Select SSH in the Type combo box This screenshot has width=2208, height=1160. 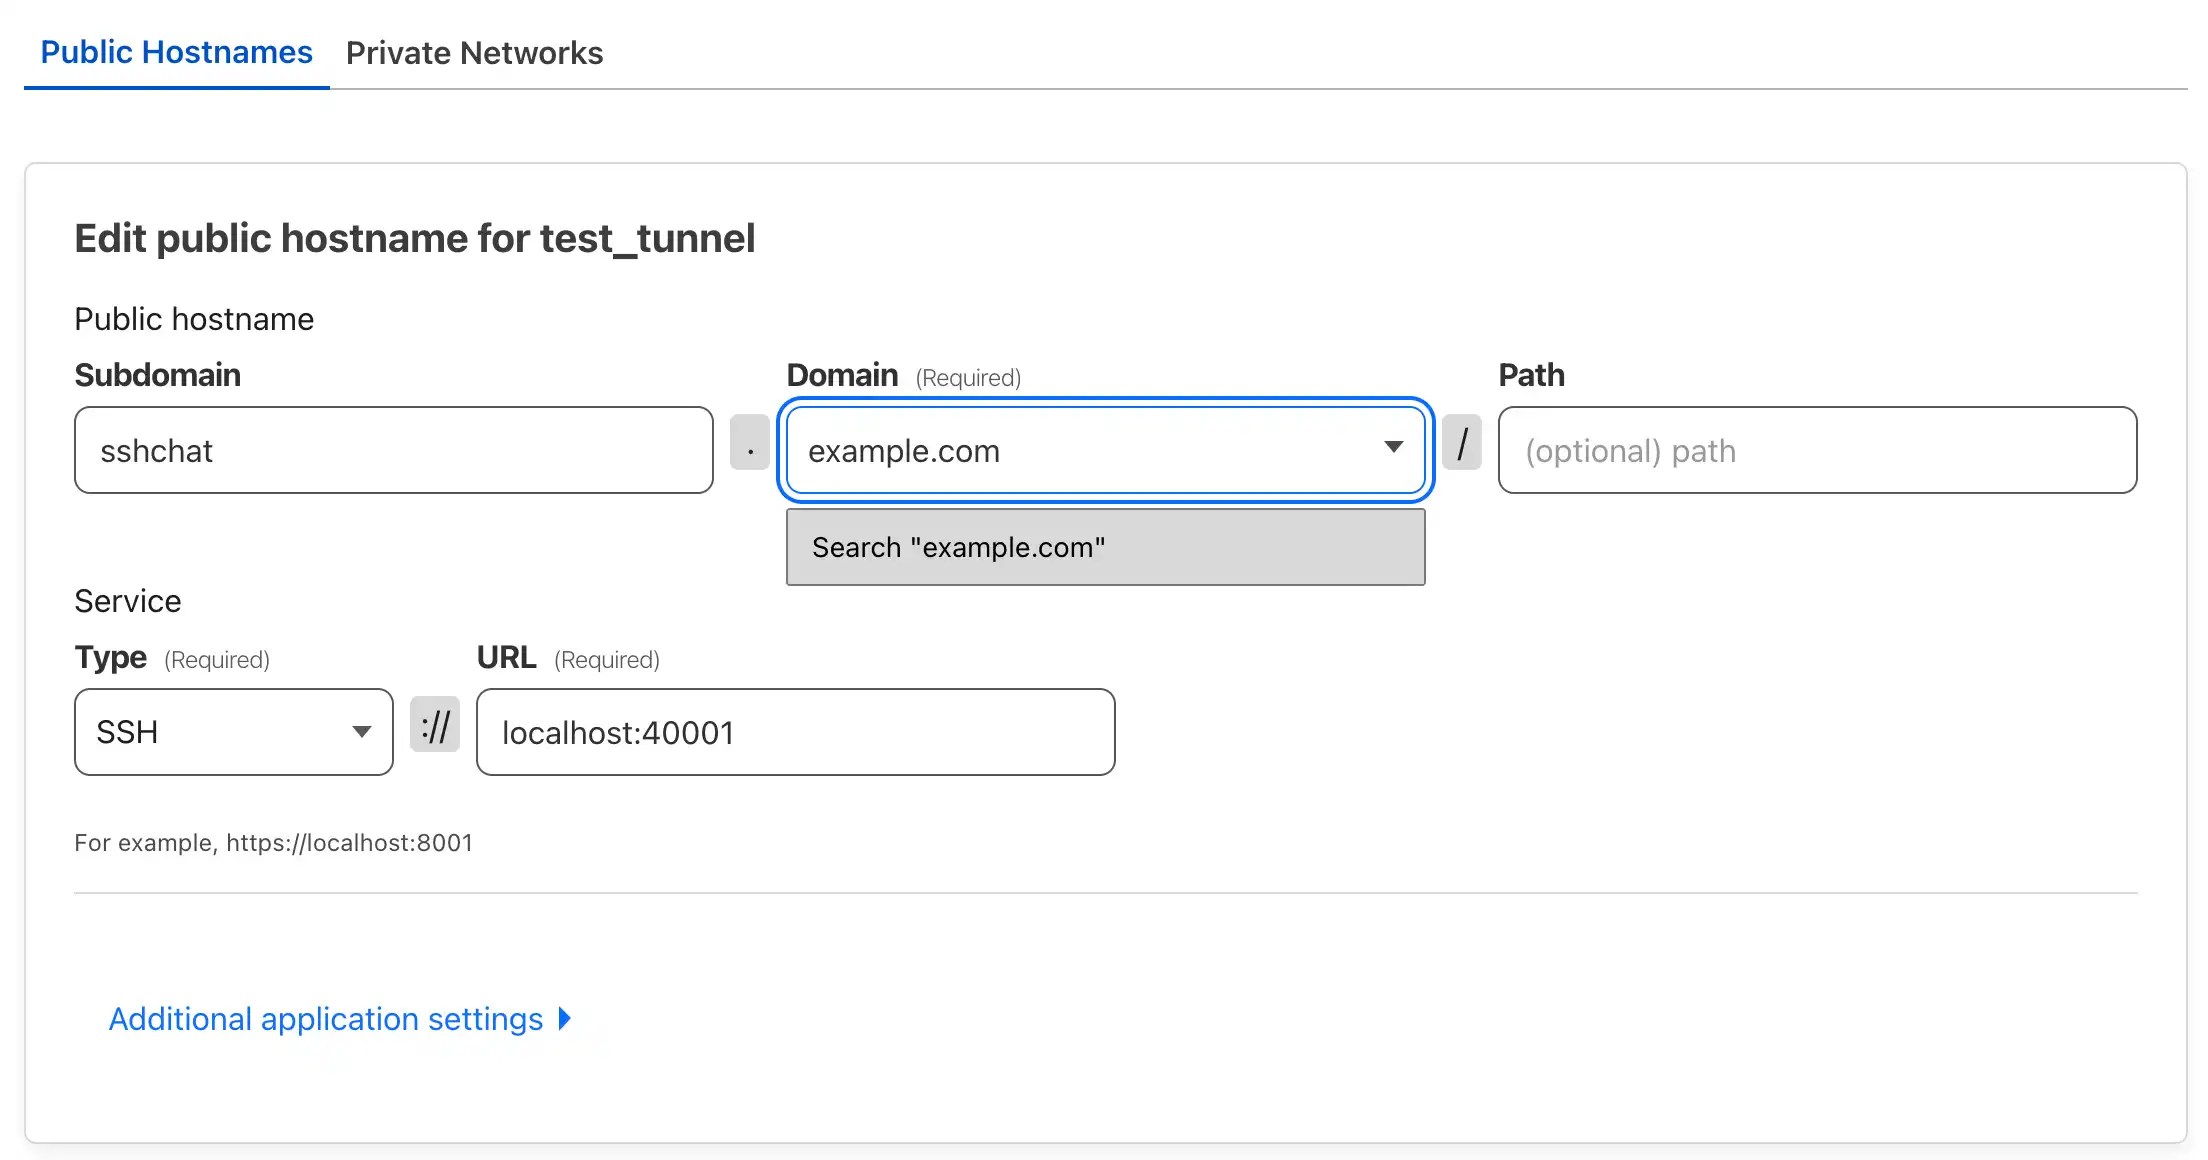click(200, 732)
